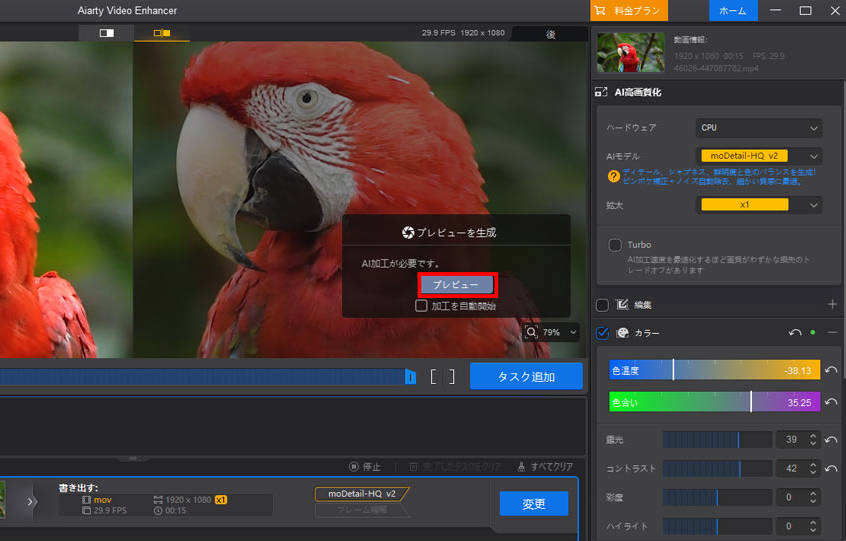Viewport: 846px width, 541px height.
Task: Reset the 色温度 color temperature value
Action: click(x=831, y=371)
